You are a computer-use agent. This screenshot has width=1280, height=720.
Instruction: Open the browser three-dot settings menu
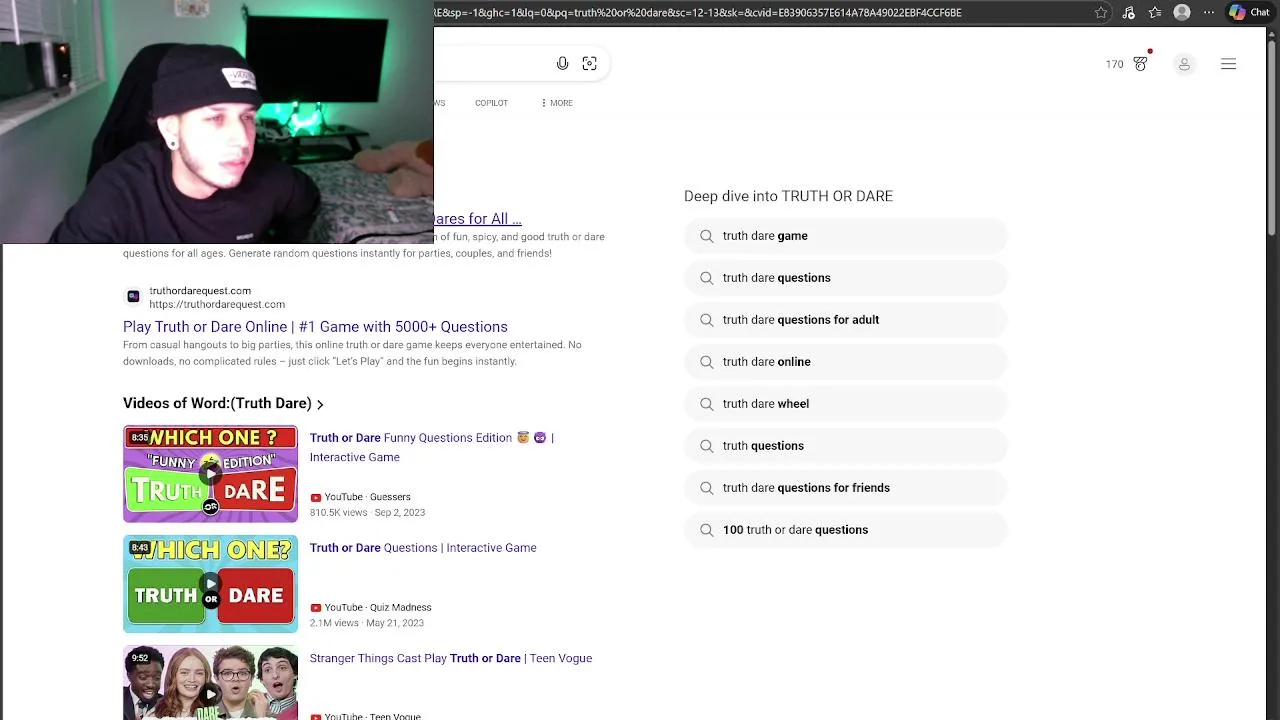(1209, 12)
